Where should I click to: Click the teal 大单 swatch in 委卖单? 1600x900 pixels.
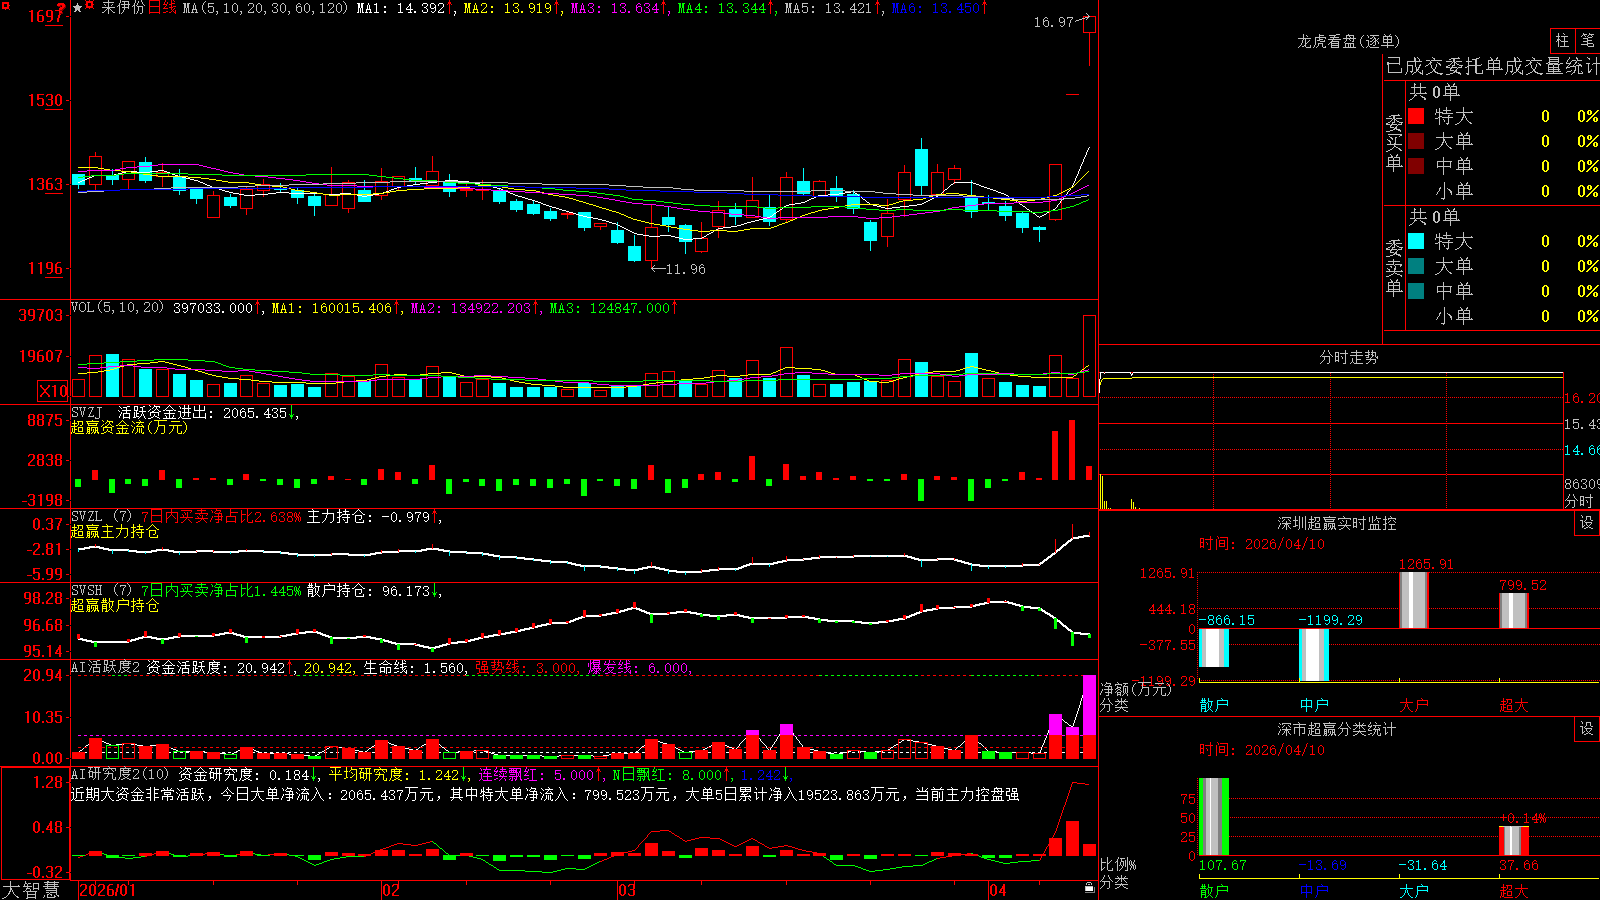coord(1416,266)
